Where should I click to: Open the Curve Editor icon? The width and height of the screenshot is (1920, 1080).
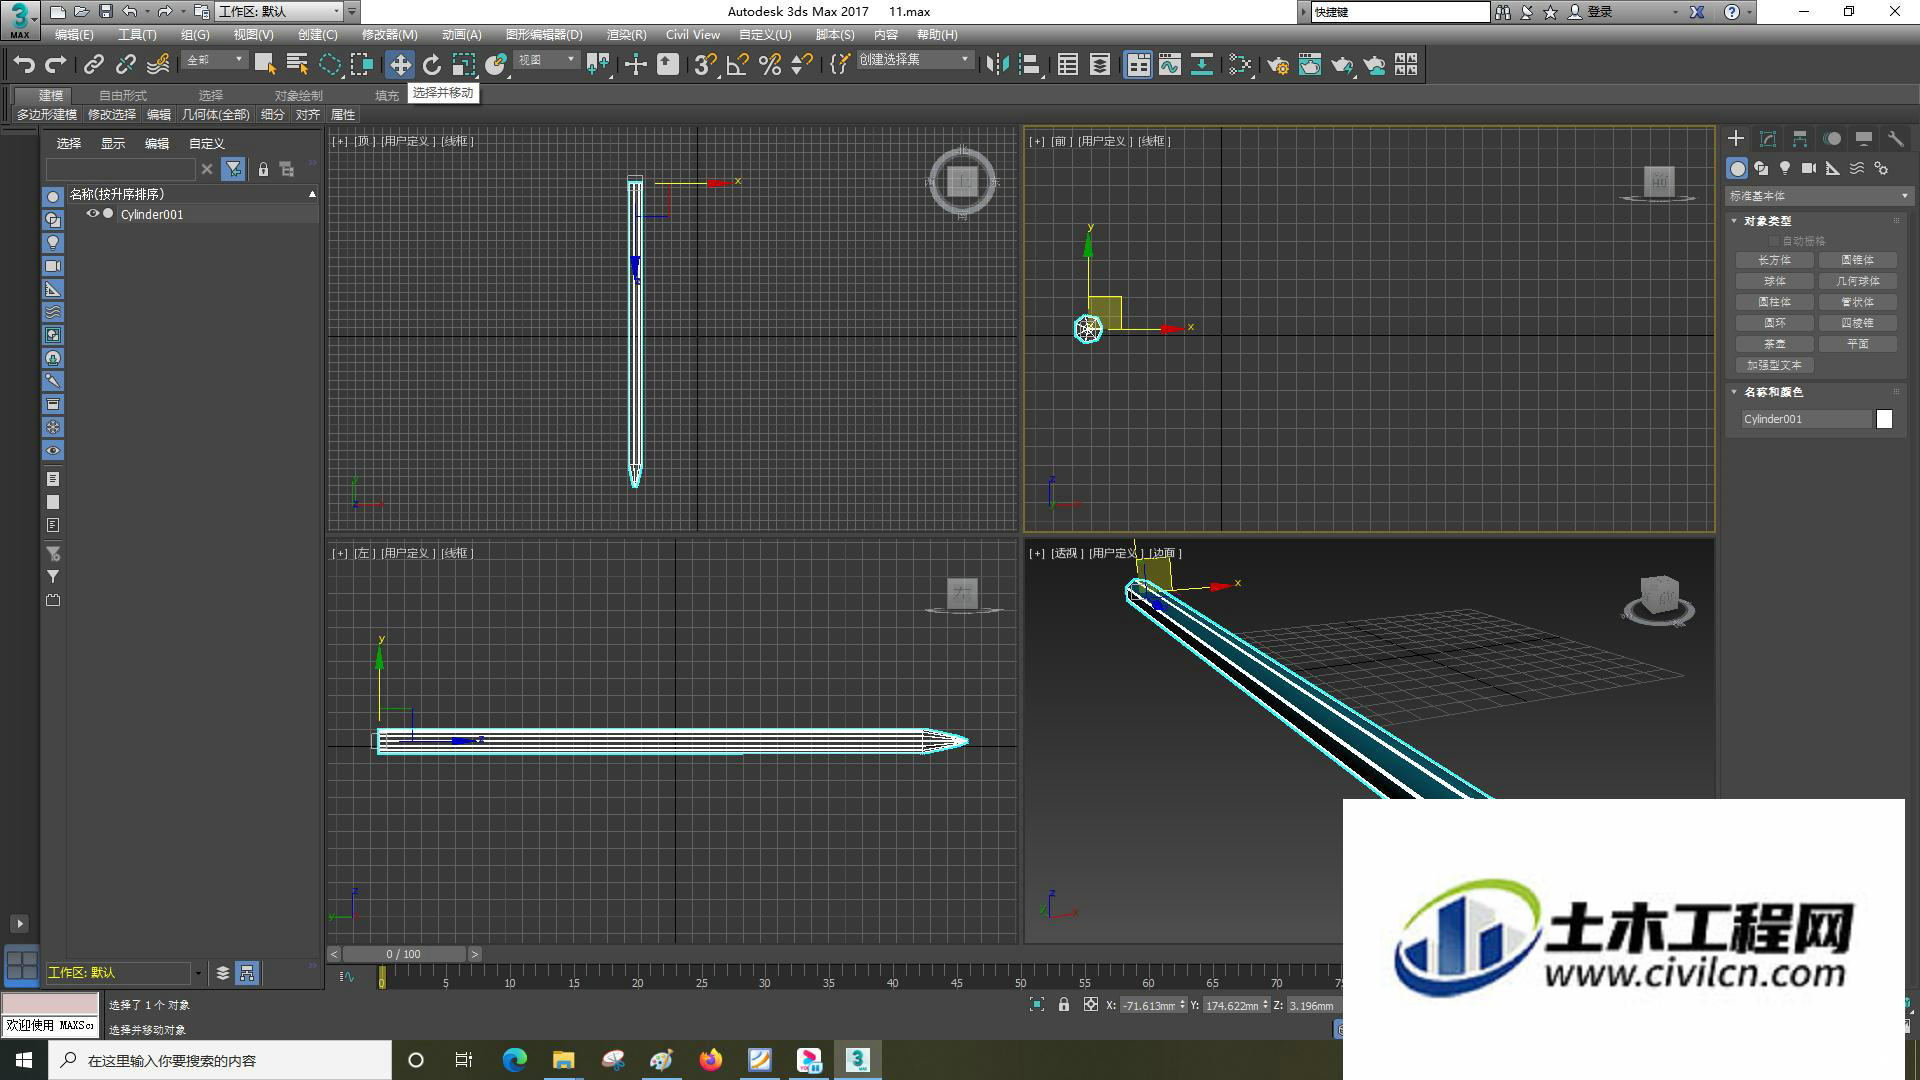[x=1170, y=65]
